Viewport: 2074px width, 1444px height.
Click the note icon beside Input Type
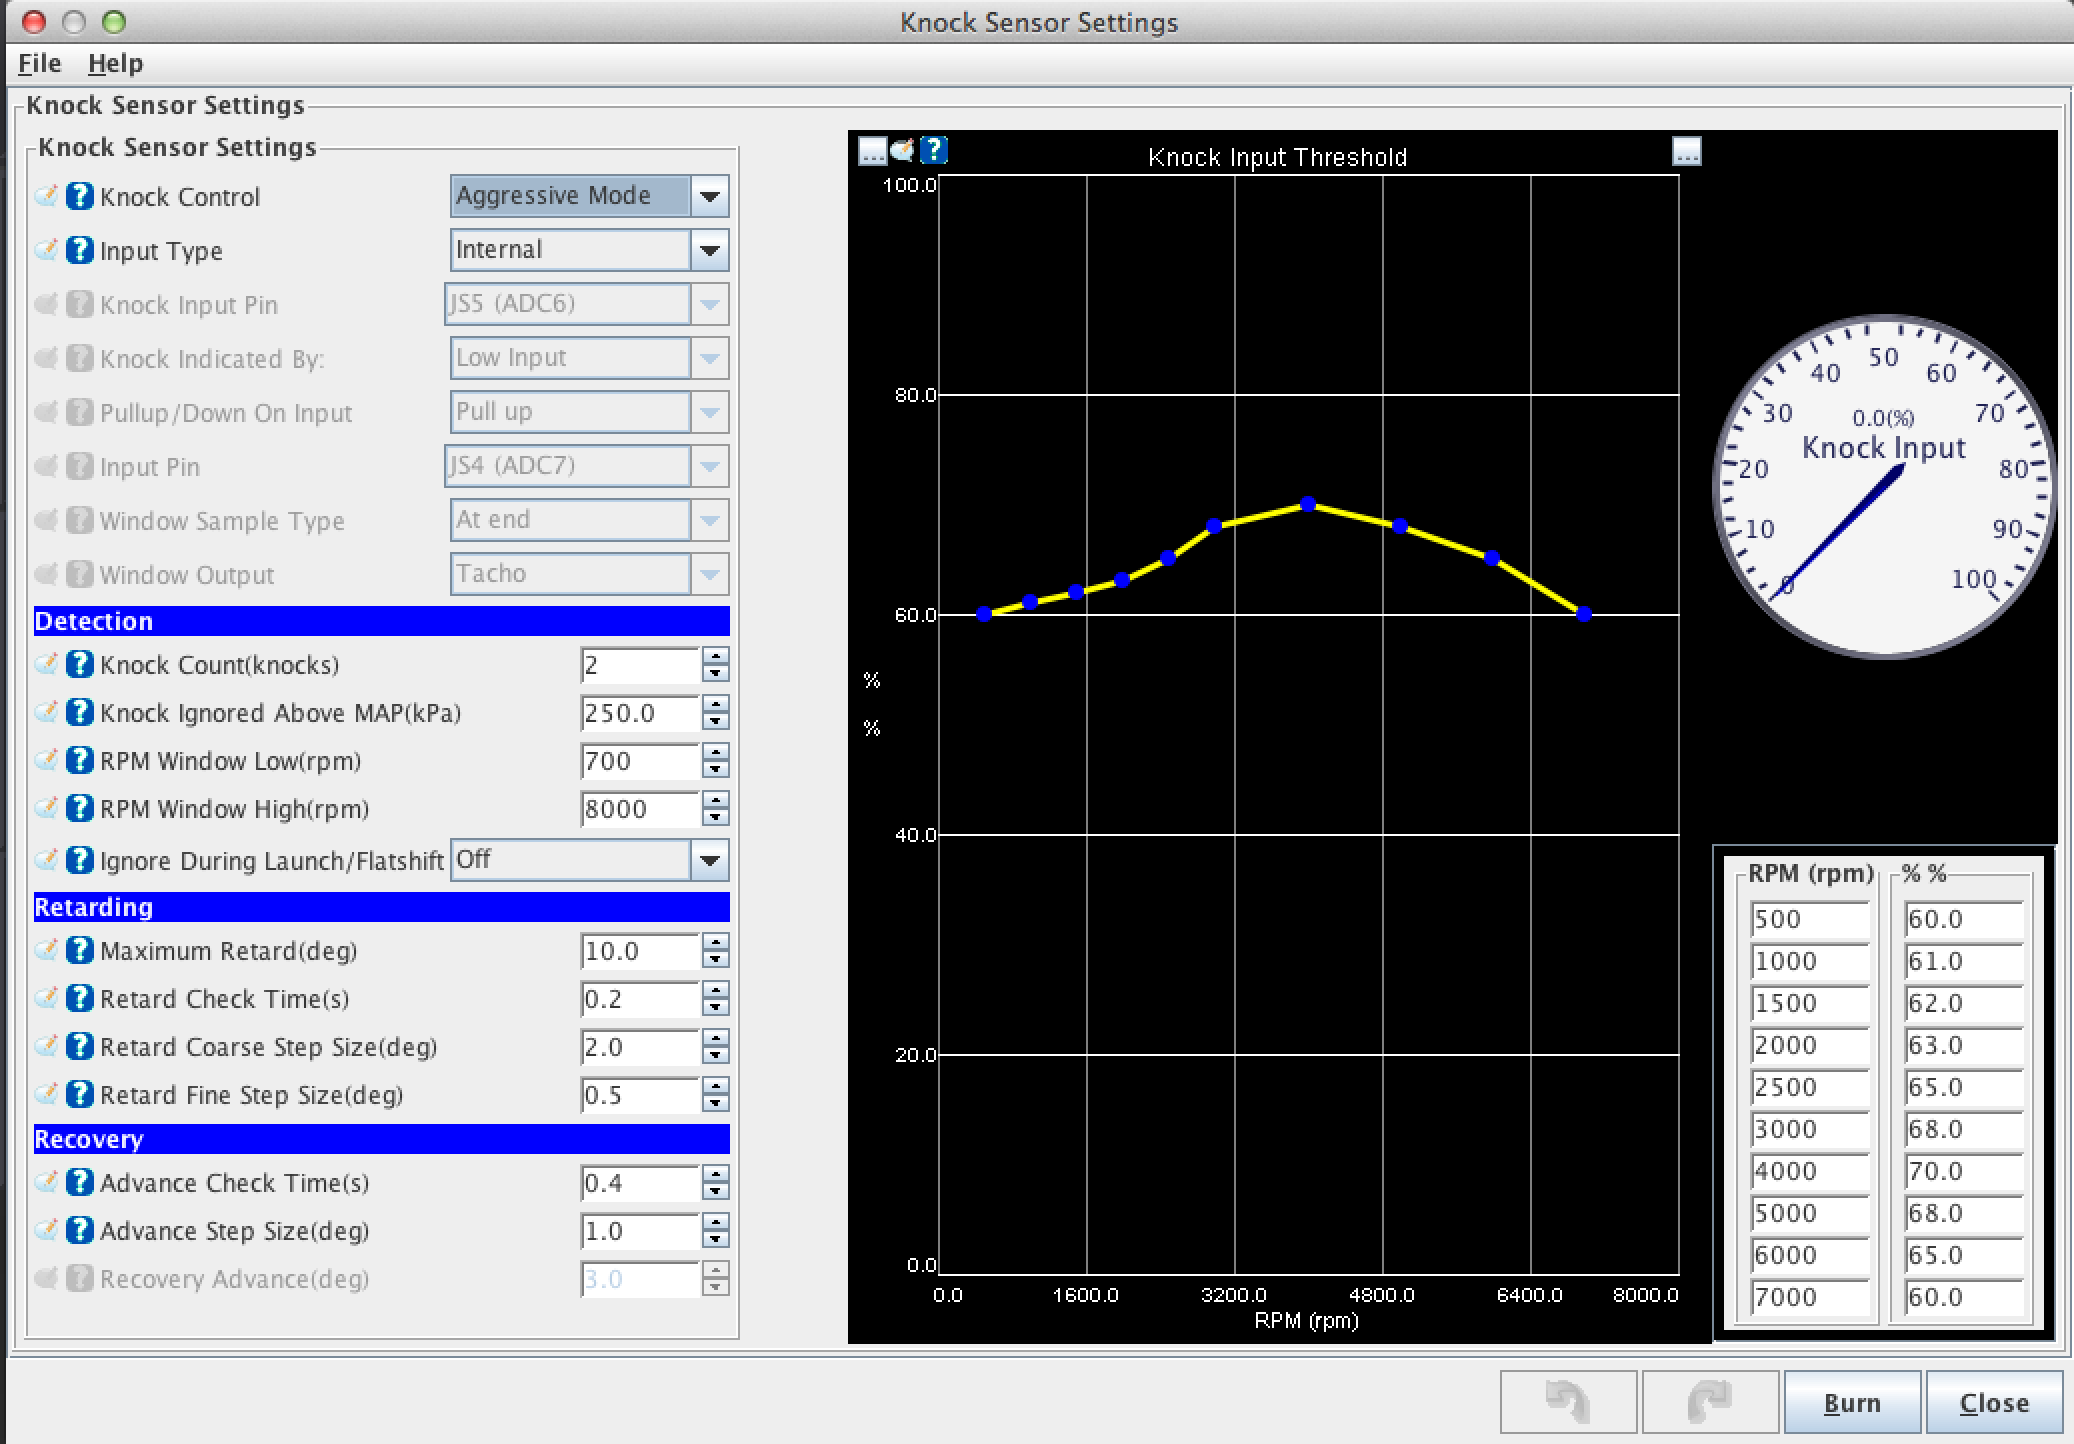click(x=46, y=250)
